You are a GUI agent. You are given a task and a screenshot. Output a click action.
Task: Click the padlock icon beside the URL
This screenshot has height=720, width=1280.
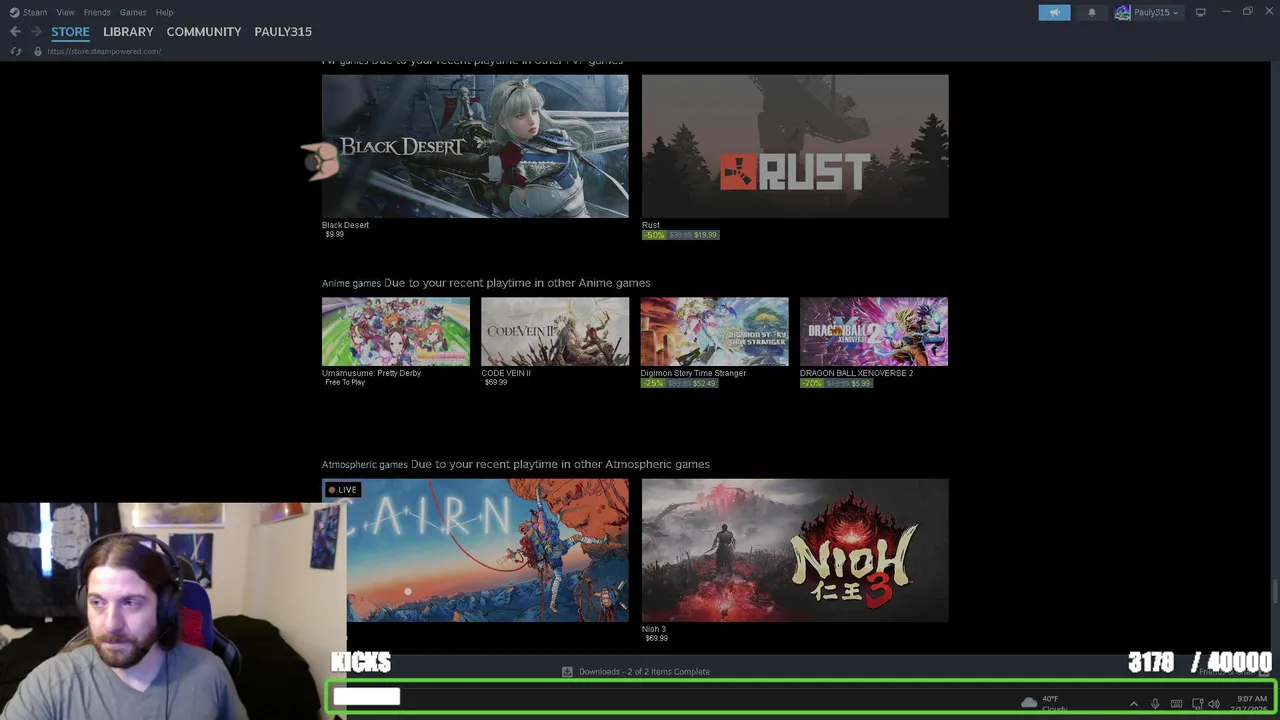point(38,51)
